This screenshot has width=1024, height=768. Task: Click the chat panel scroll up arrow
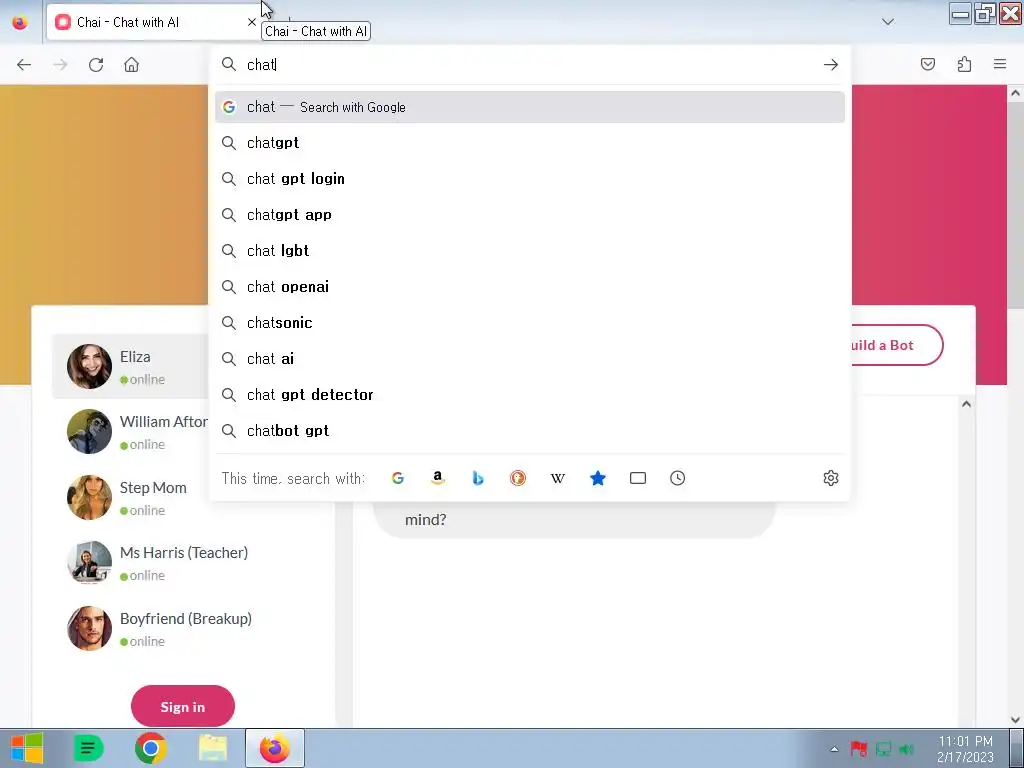pyautogui.click(x=966, y=404)
